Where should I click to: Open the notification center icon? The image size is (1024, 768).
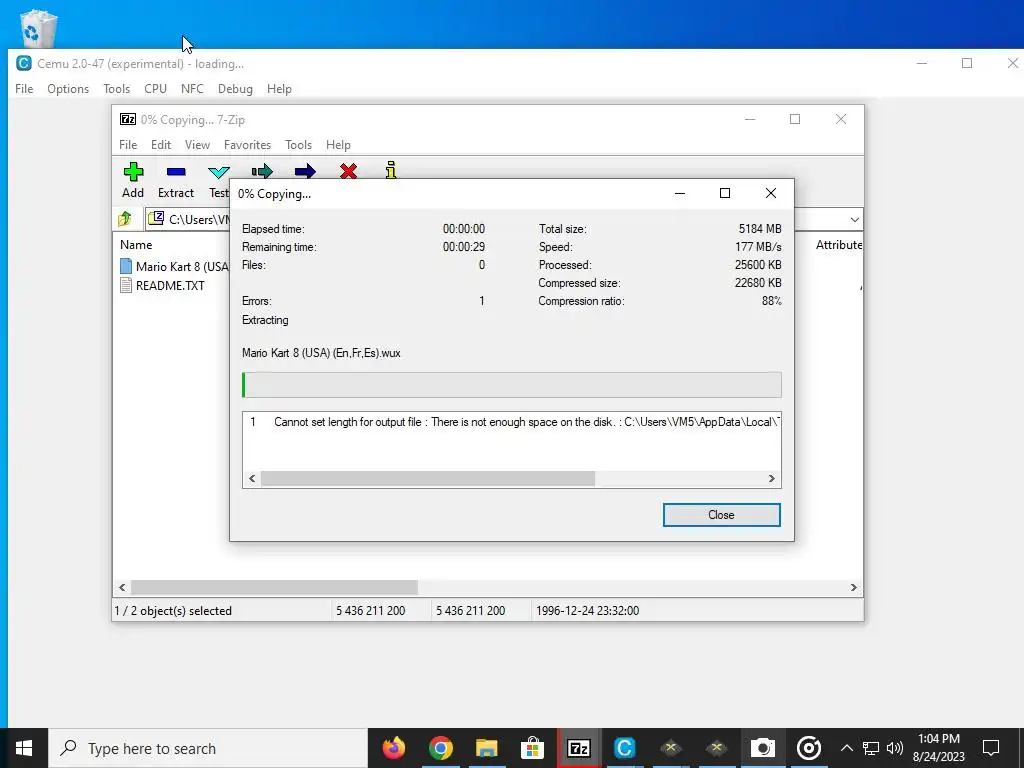[x=991, y=748]
